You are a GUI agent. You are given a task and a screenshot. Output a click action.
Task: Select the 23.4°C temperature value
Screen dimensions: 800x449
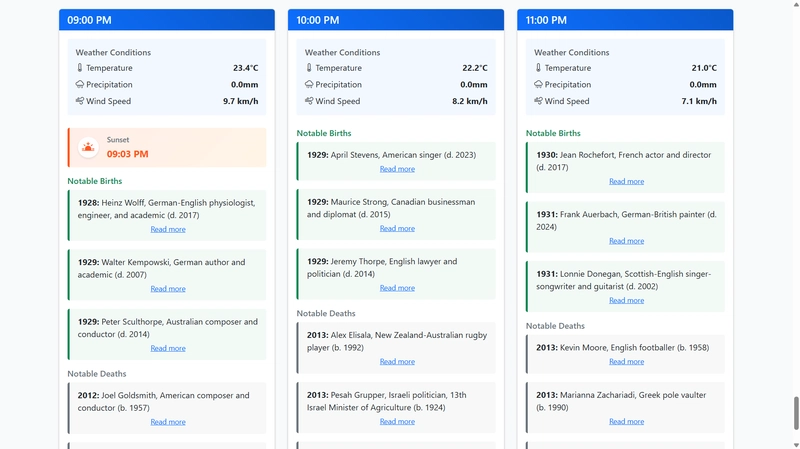(245, 68)
